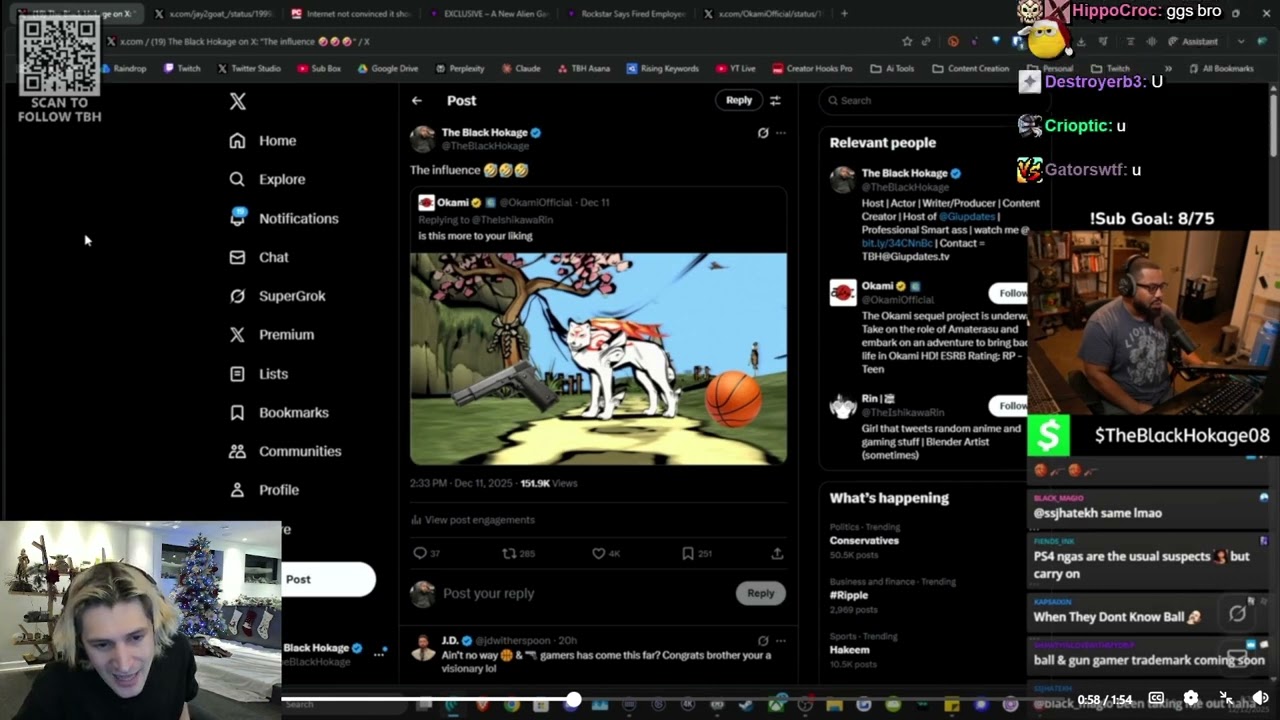Image resolution: width=1280 pixels, height=720 pixels.
Task: Click the Grok icon on Black Hokage's post
Action: click(x=763, y=133)
